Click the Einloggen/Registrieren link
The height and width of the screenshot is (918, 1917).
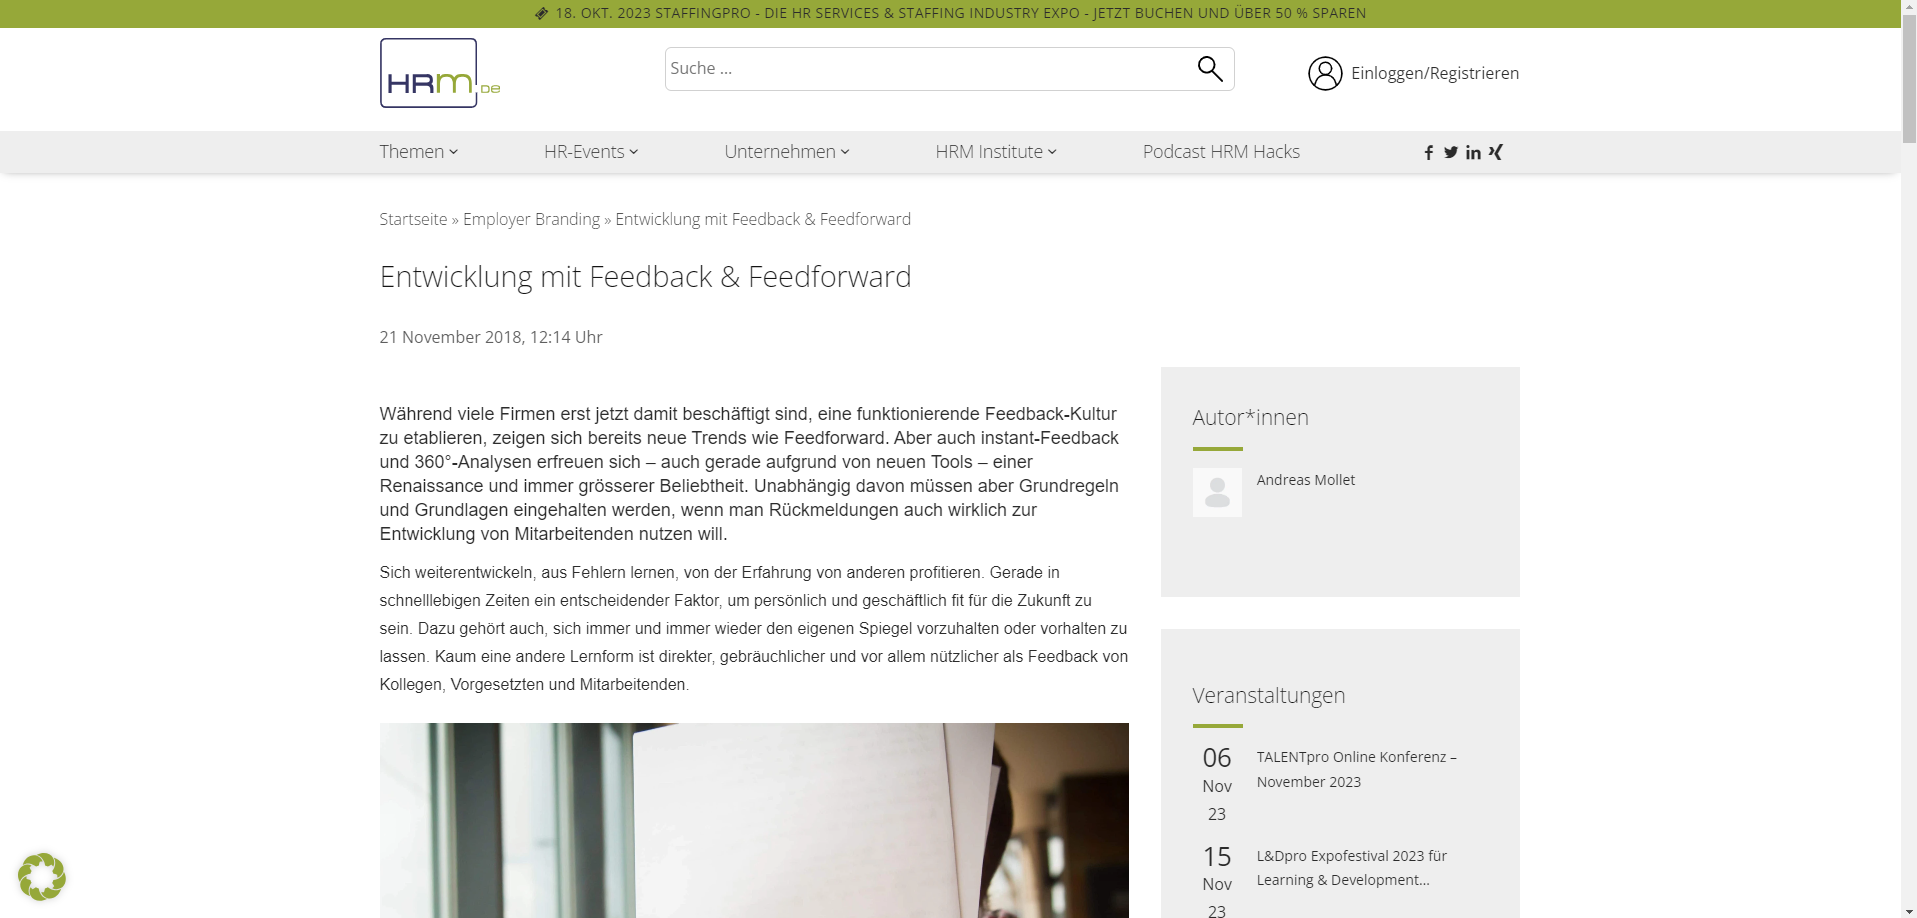[1434, 73]
